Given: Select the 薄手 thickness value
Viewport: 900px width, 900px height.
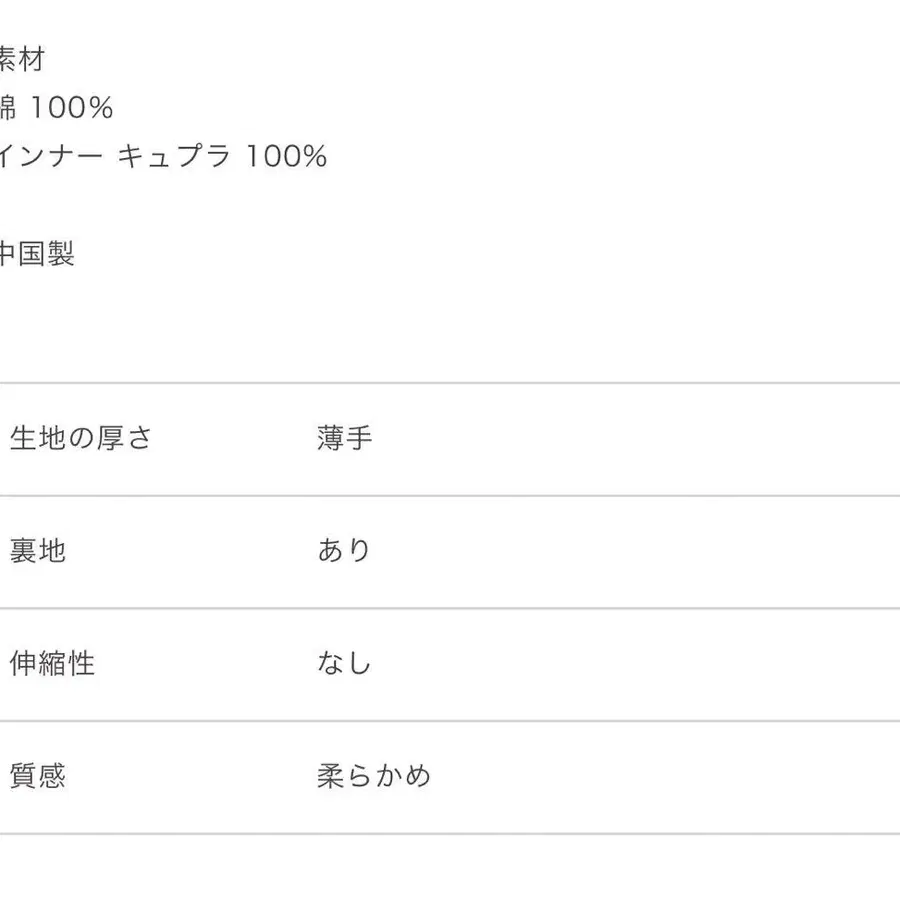Looking at the screenshot, I should 345,438.
